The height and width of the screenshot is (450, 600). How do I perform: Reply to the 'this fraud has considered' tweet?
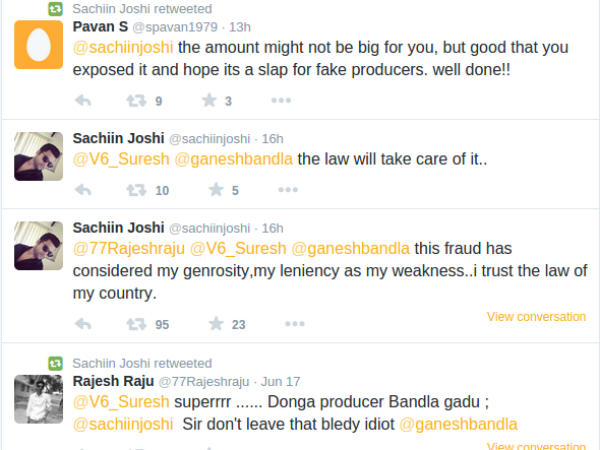(x=84, y=324)
